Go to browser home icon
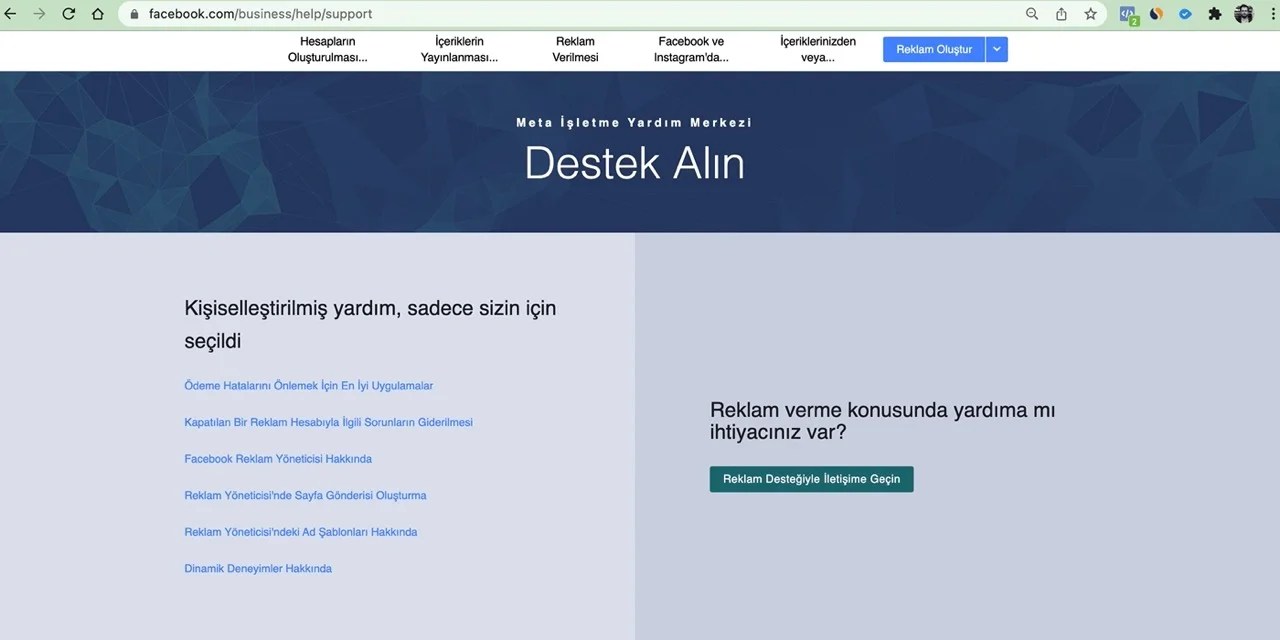 point(97,14)
